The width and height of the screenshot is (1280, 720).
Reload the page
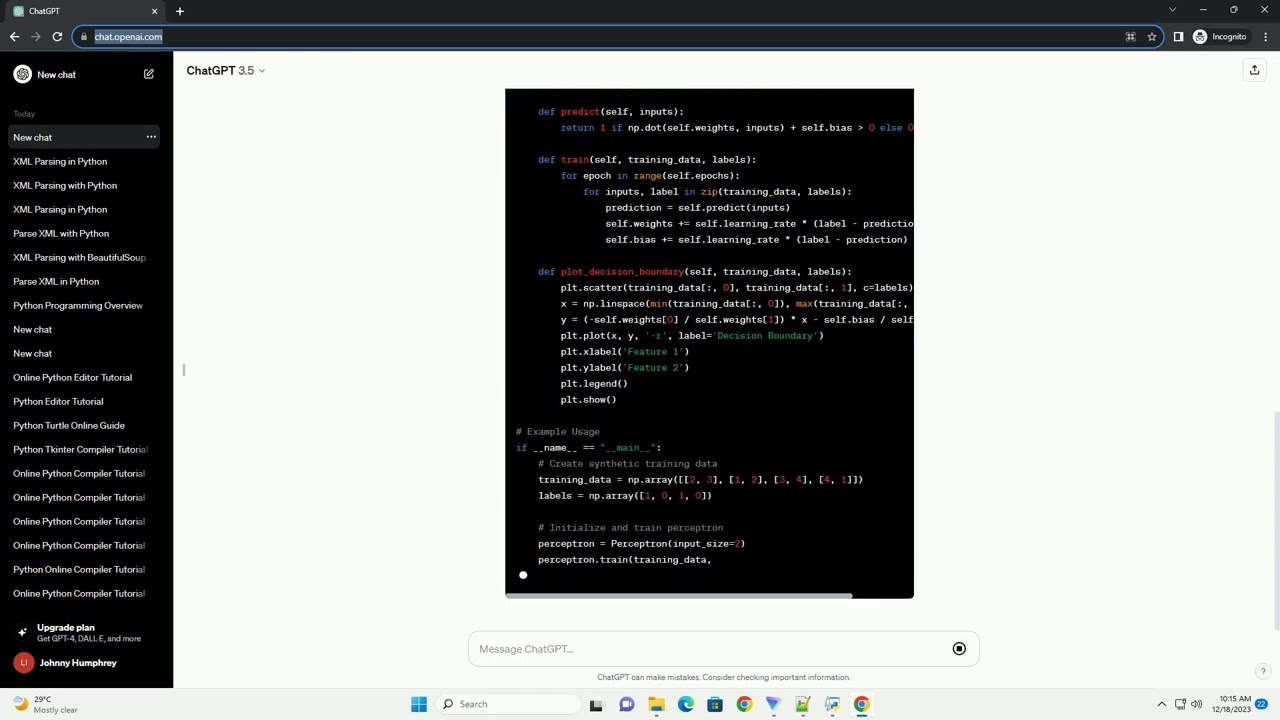57,37
